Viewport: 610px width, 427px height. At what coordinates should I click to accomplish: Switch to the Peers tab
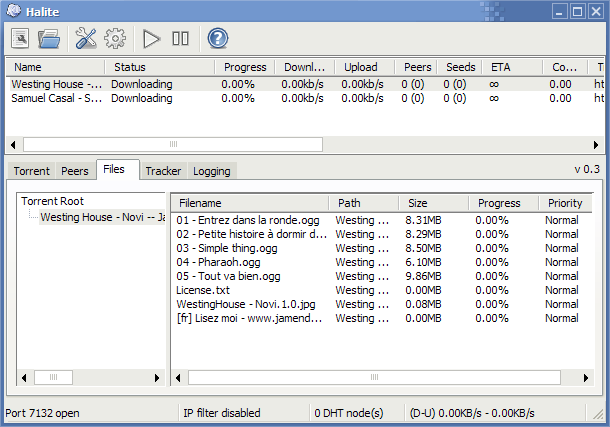click(x=75, y=171)
